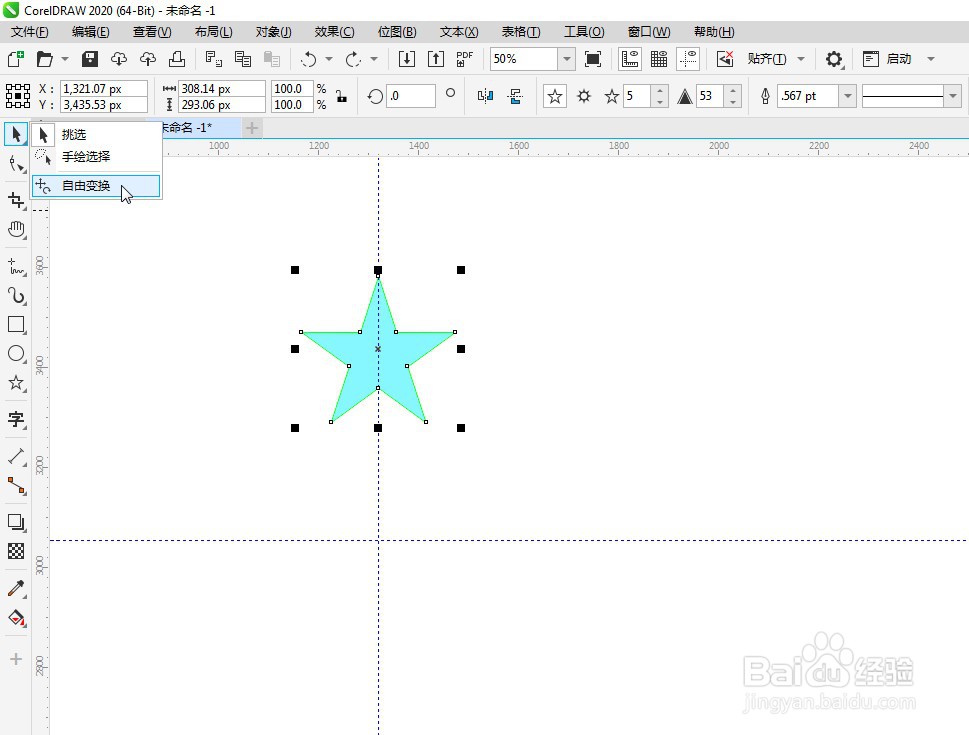Increase the sharpness value stepper
This screenshot has height=735, width=969.
[x=732, y=91]
